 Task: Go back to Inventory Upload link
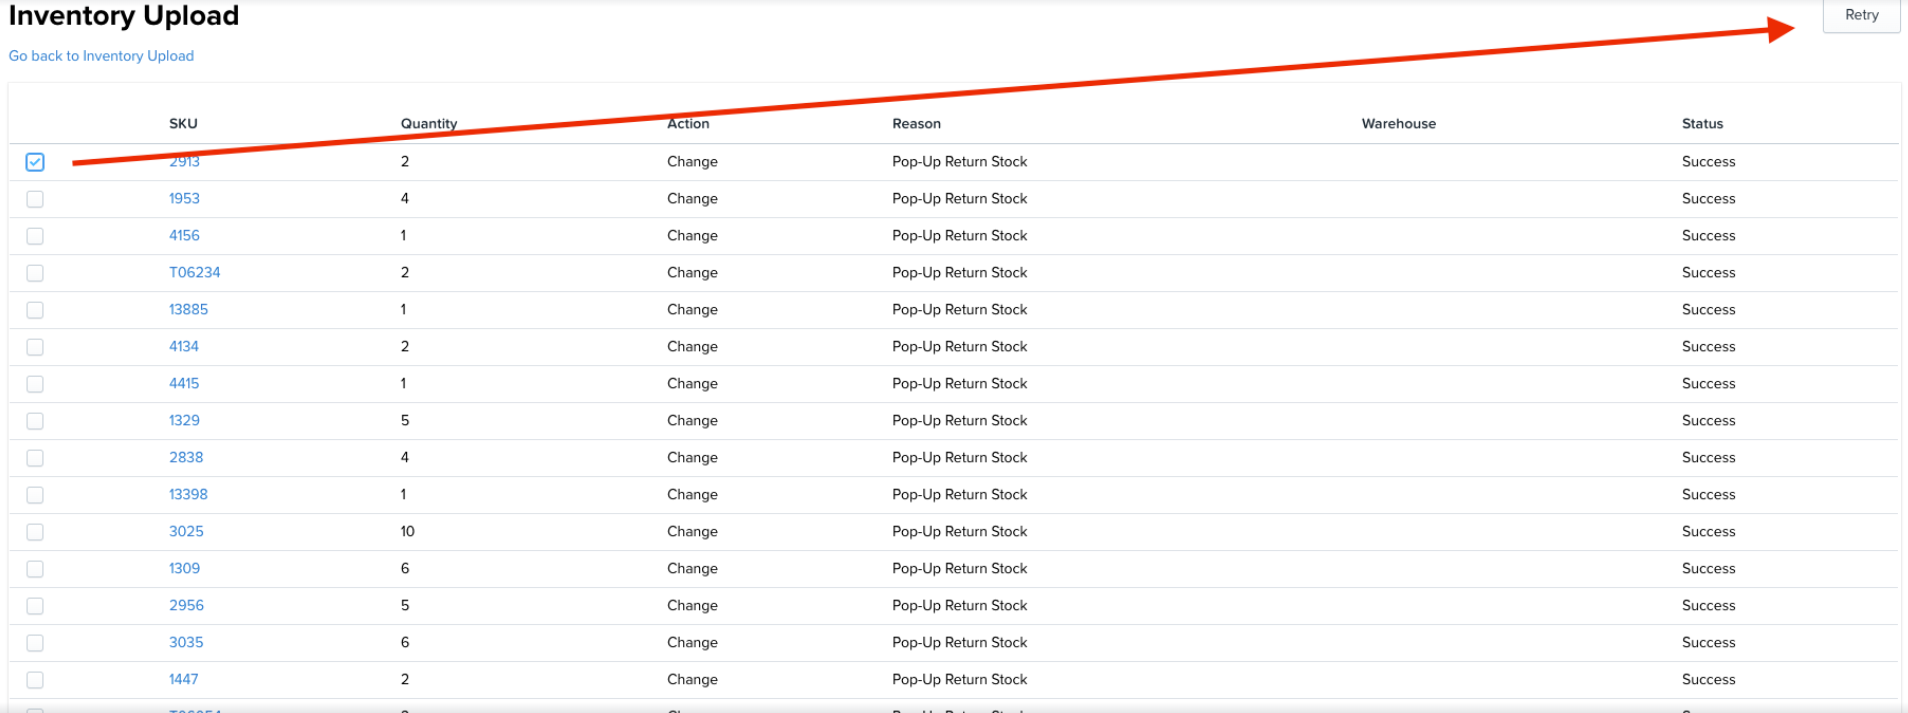point(101,56)
